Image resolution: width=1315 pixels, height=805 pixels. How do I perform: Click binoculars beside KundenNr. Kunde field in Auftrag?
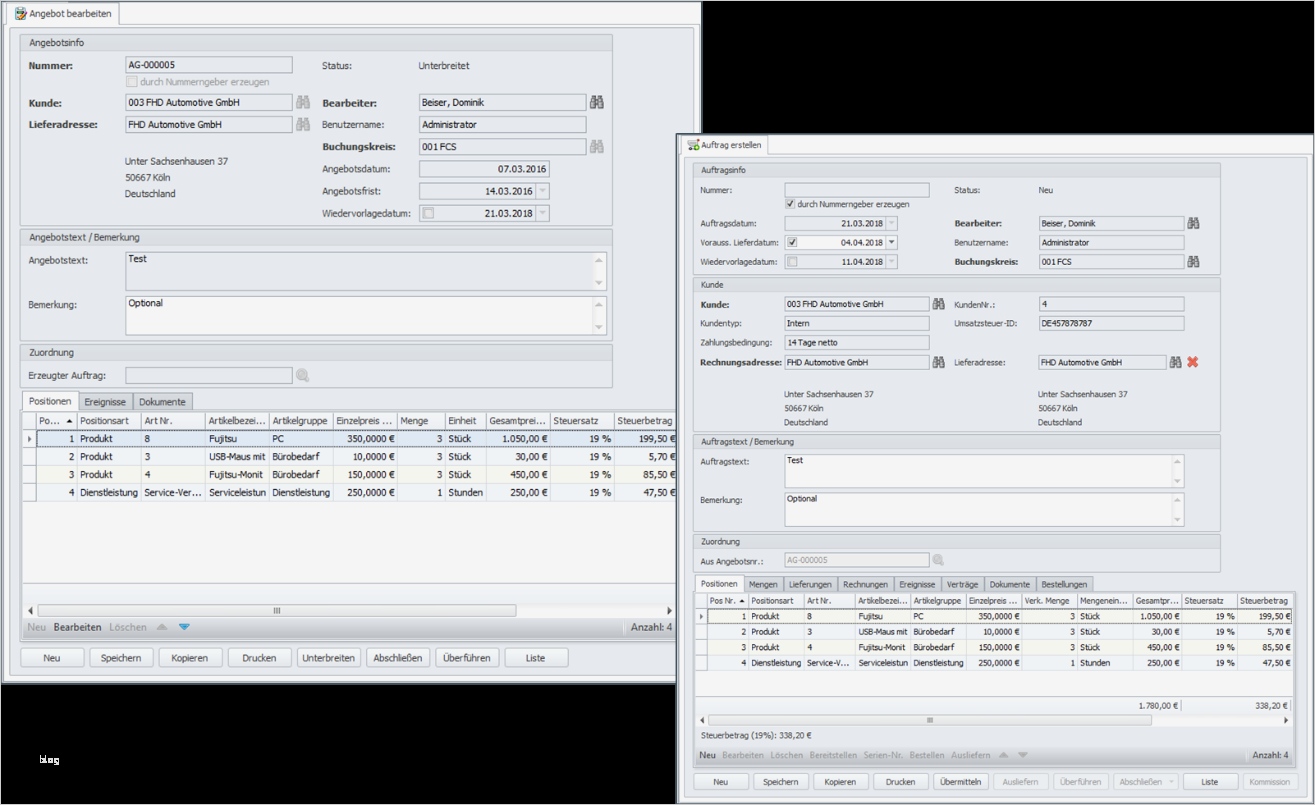tap(938, 304)
